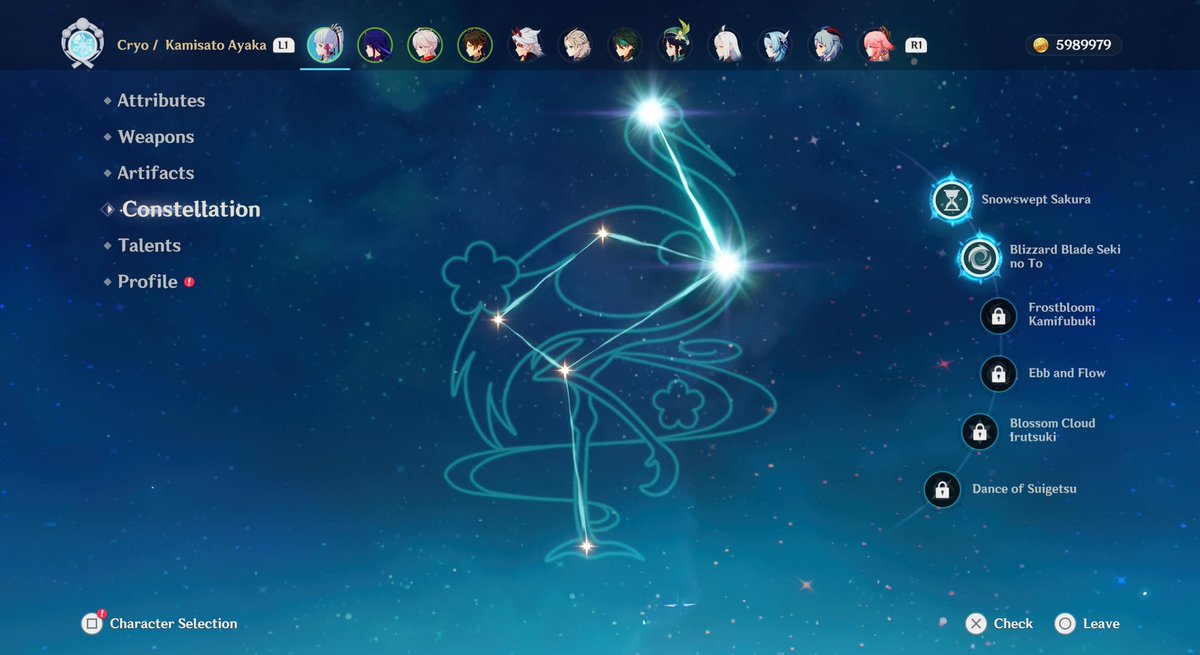Switch to purple-haired Raiden Shogun portrait
Viewport: 1200px width, 655px height.
pyautogui.click(x=375, y=45)
